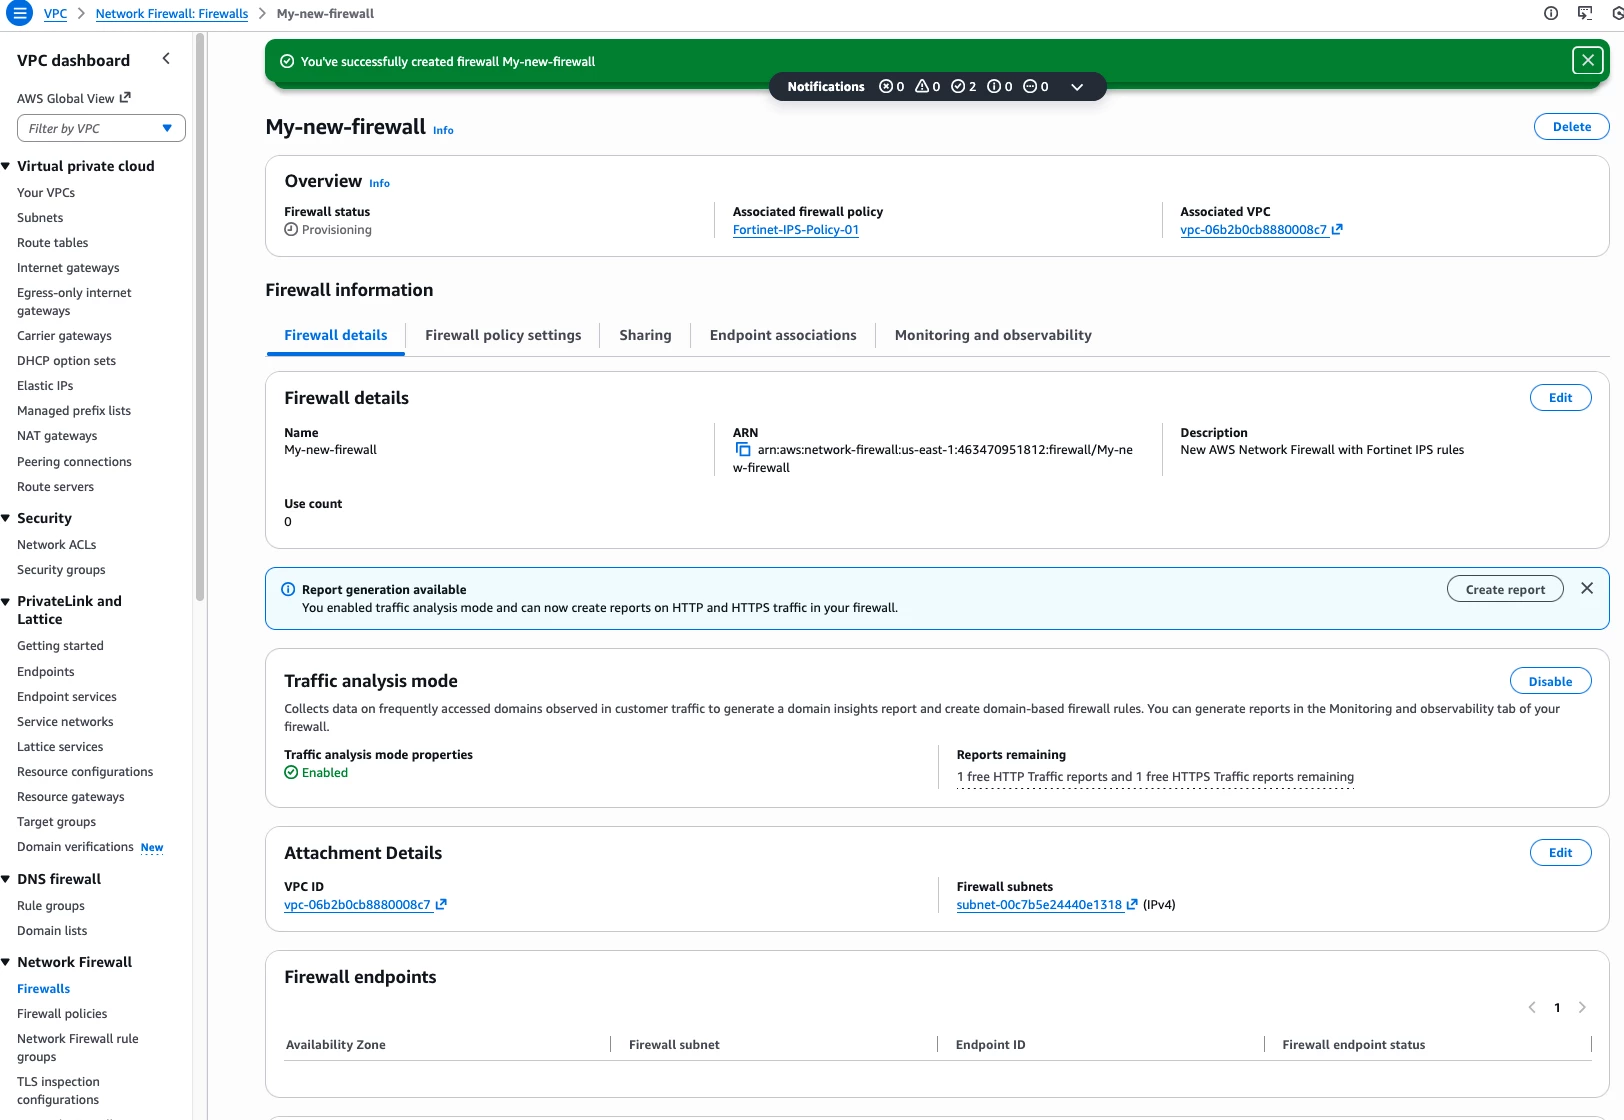The height and width of the screenshot is (1120, 1624).
Task: Disable Traffic analysis mode
Action: (x=1550, y=681)
